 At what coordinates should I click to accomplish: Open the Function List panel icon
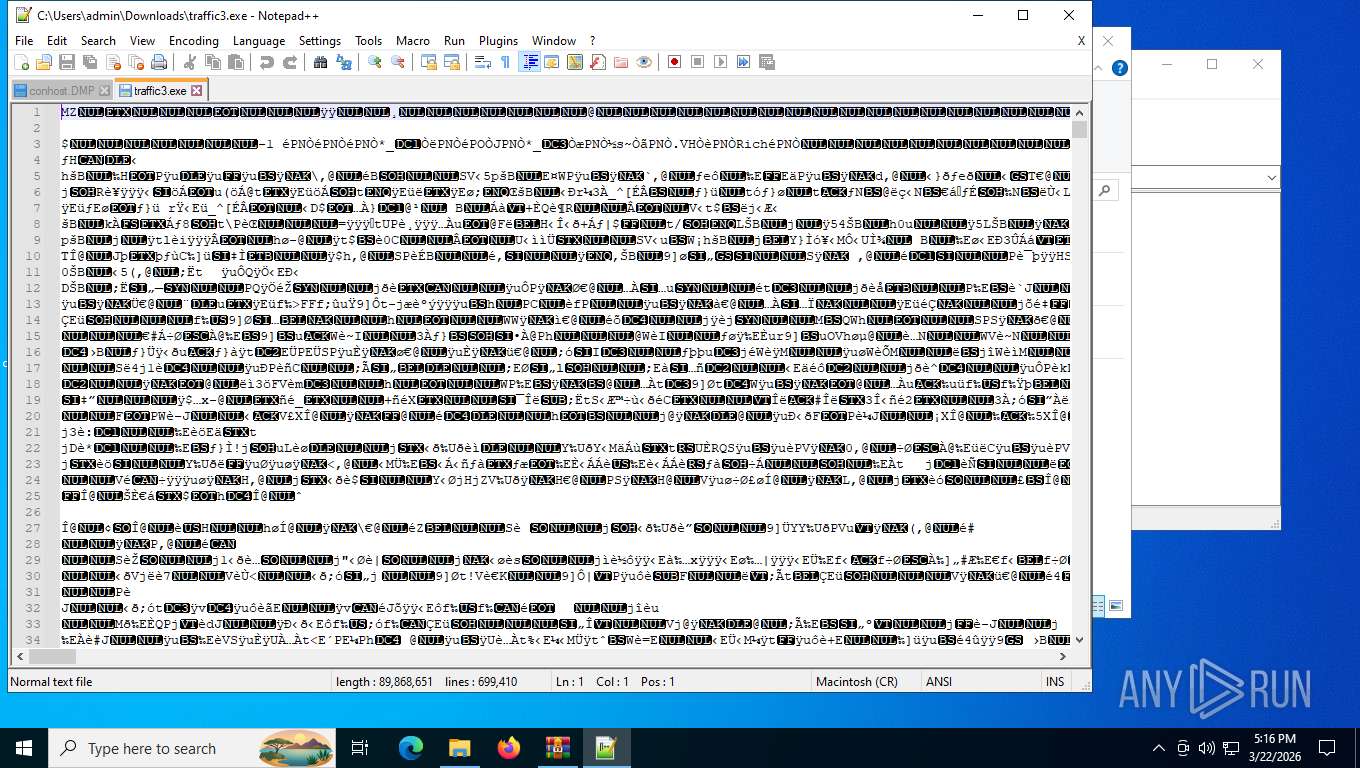coord(597,62)
